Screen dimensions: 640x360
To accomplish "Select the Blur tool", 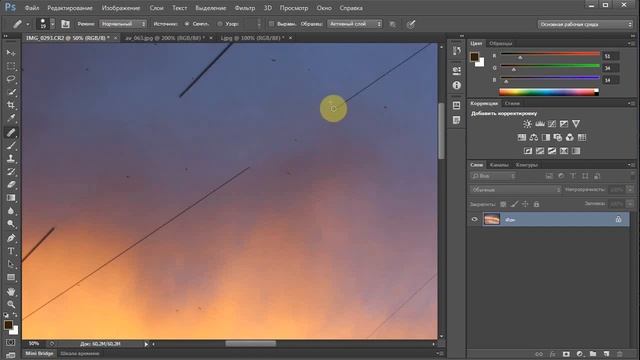I will point(11,211).
